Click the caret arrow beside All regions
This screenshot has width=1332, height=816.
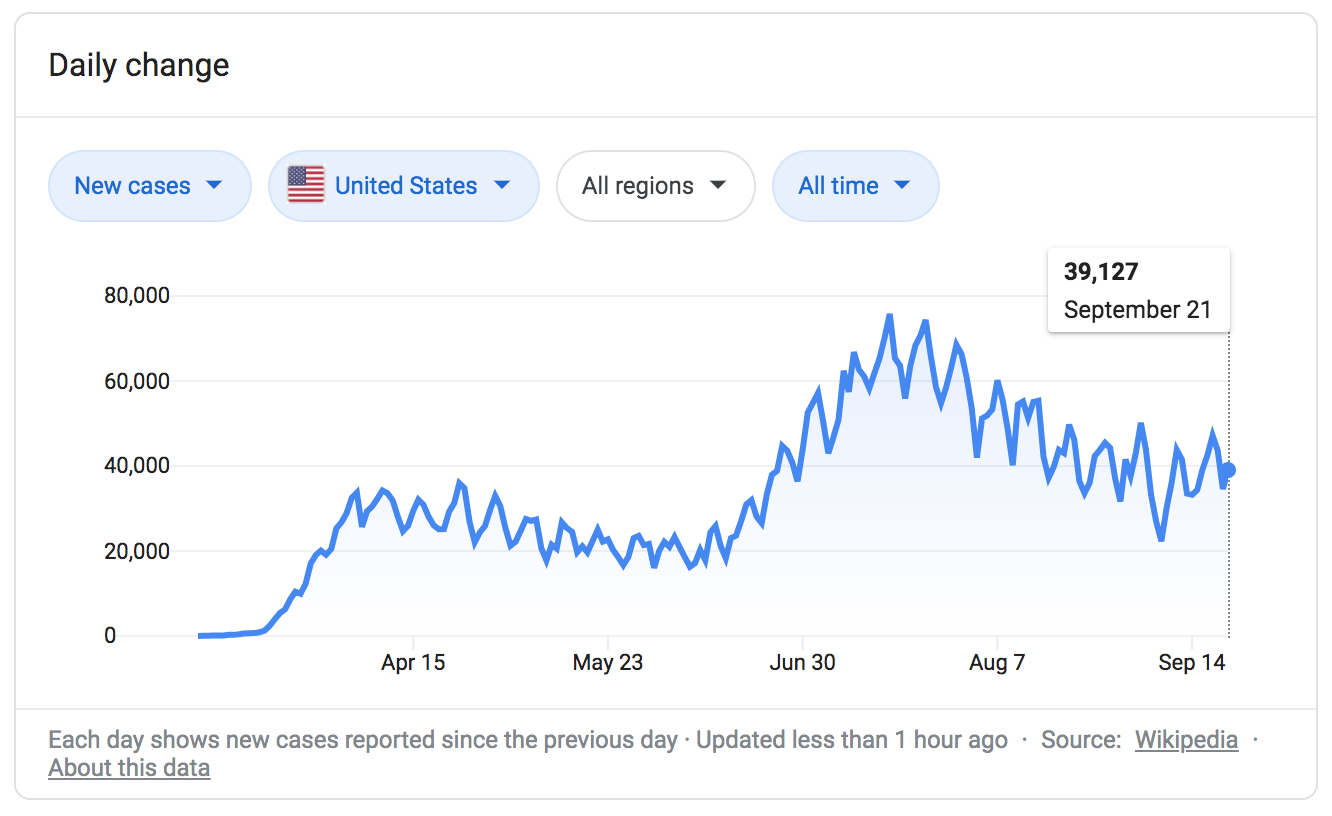point(717,185)
